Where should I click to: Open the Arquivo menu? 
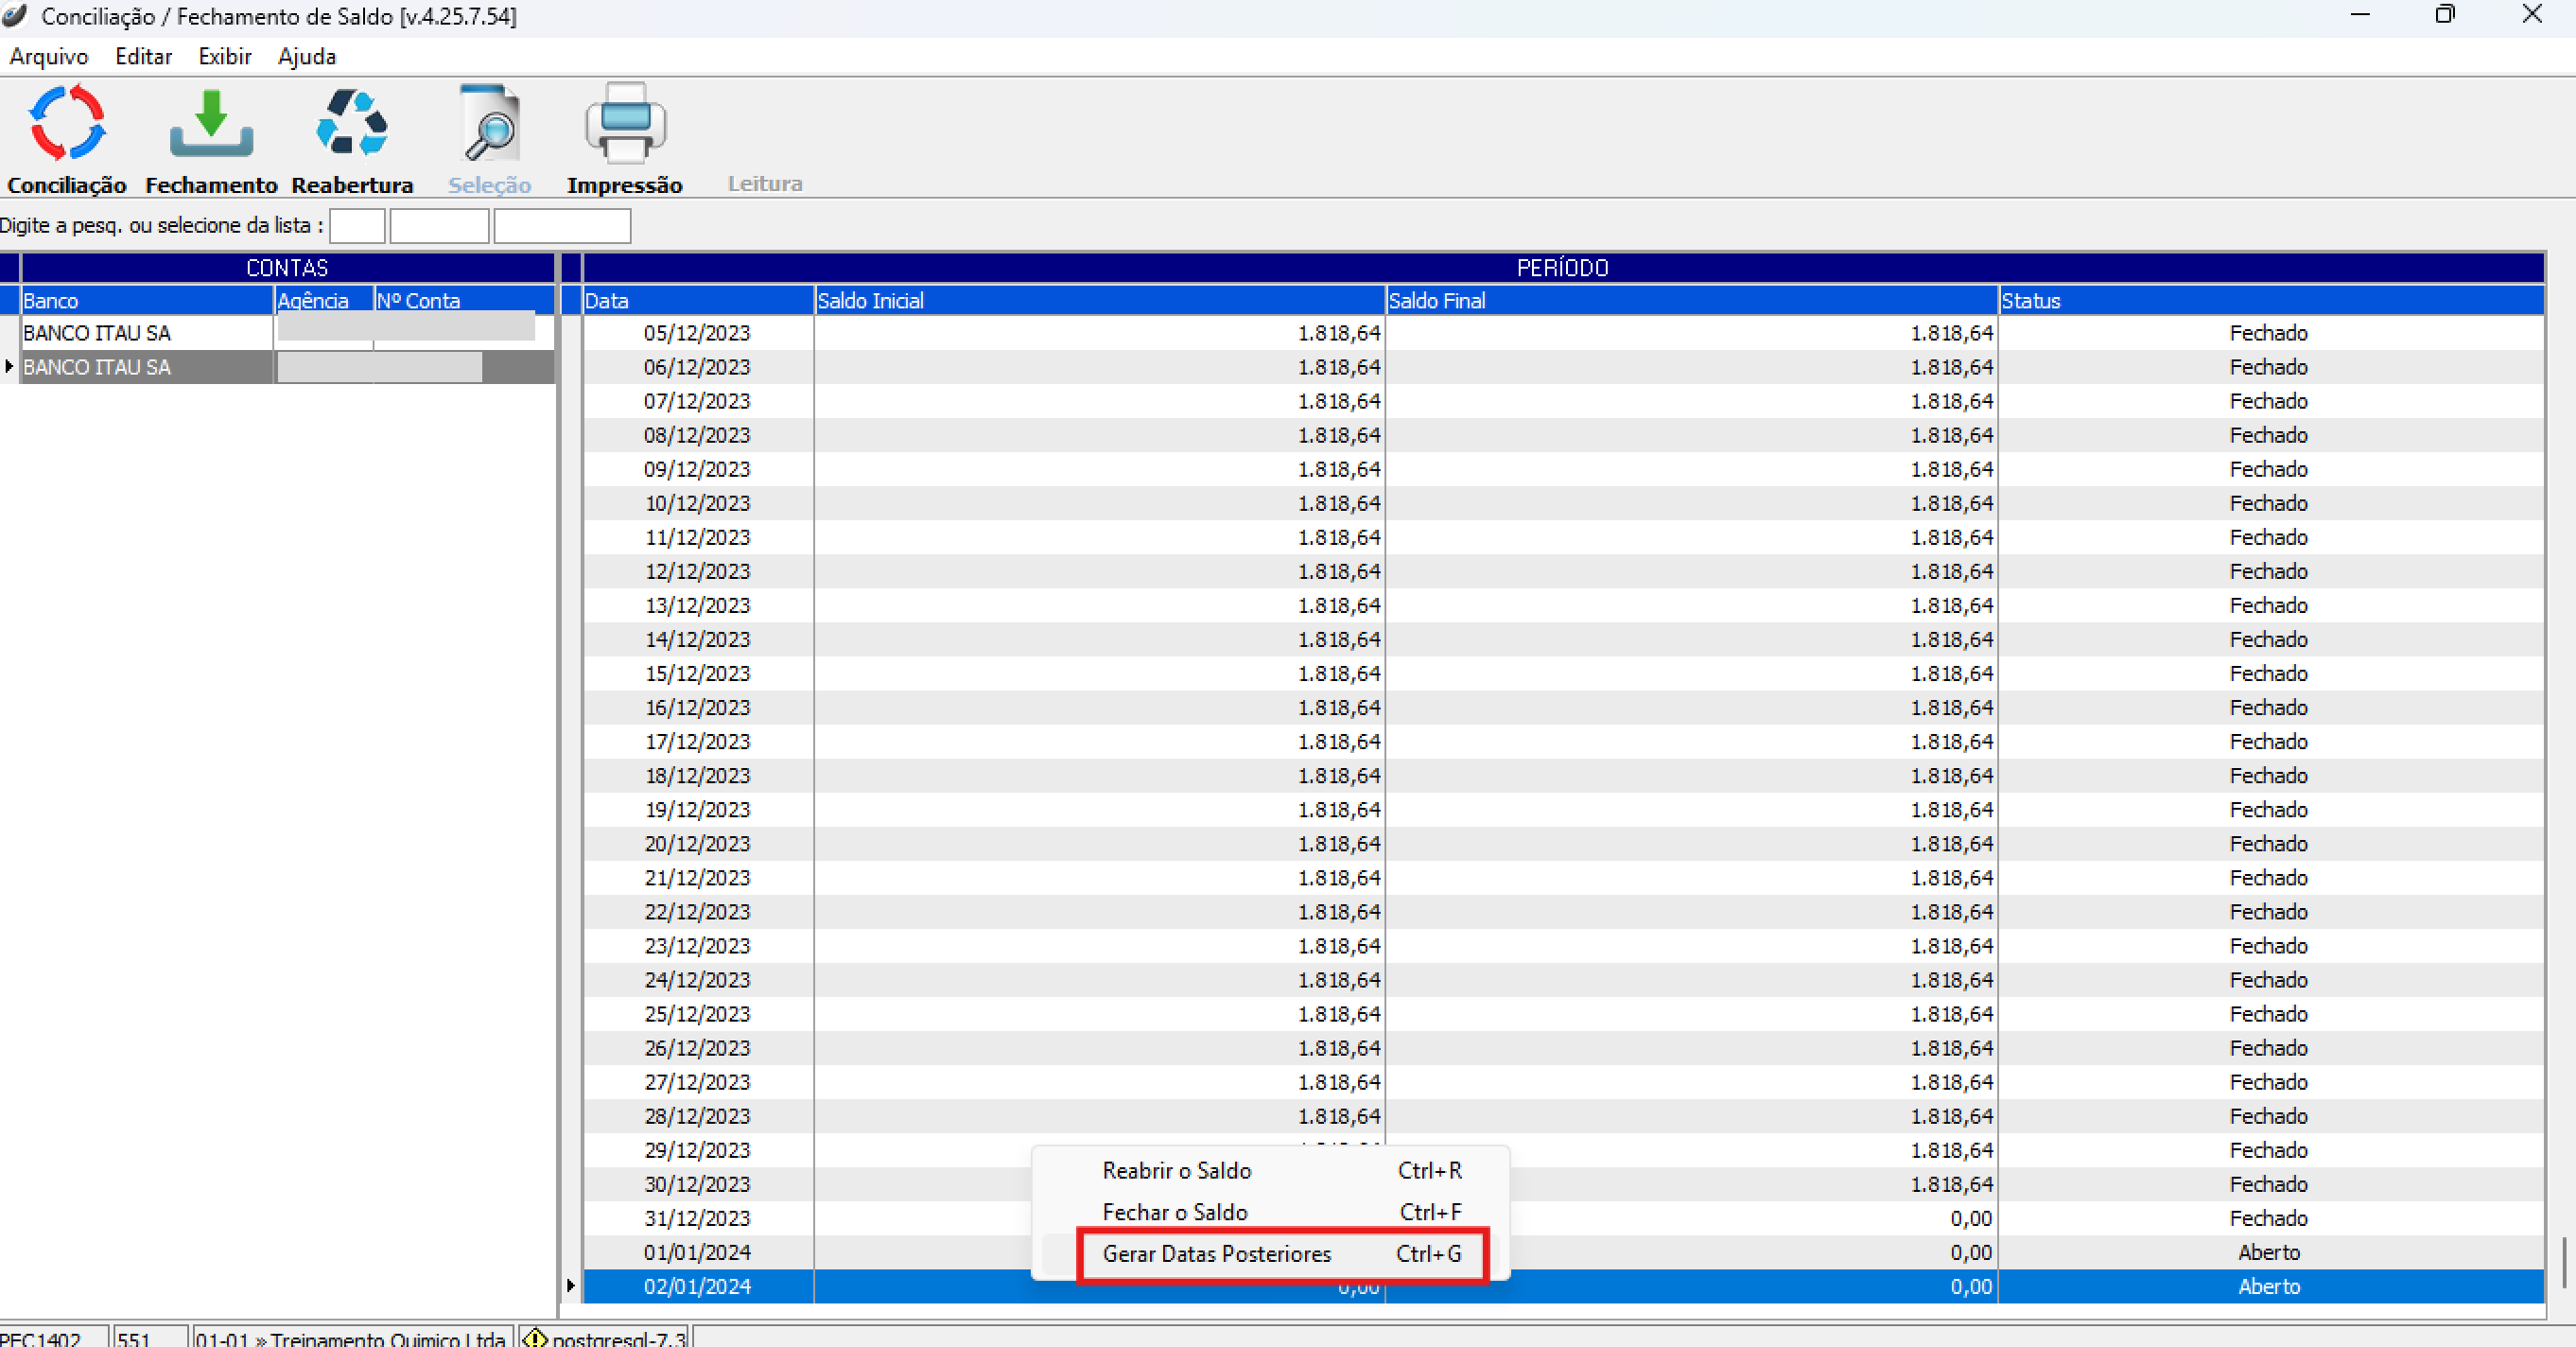[48, 57]
